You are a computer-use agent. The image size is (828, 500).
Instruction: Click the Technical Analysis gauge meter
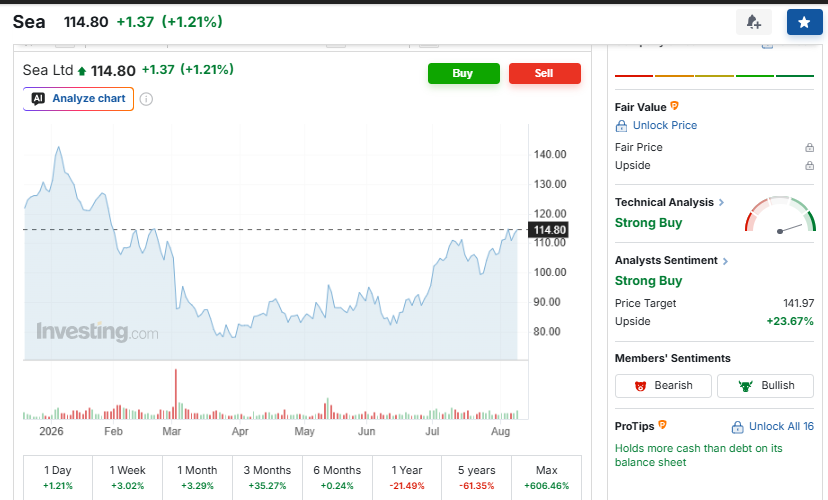780,214
